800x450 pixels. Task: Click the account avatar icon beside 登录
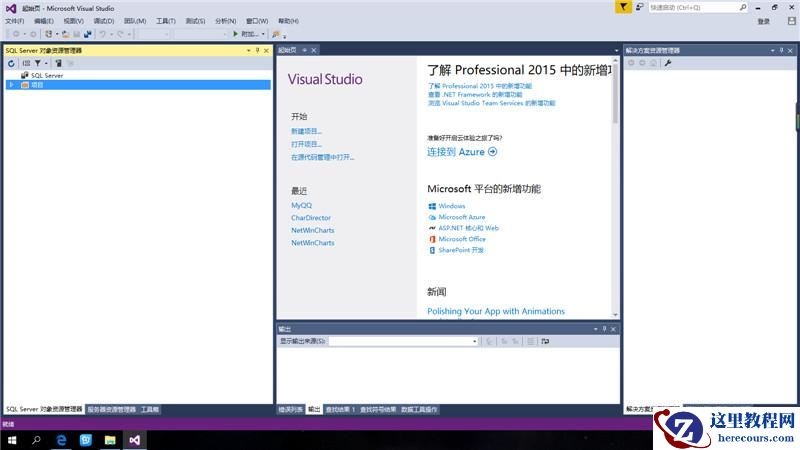[791, 21]
